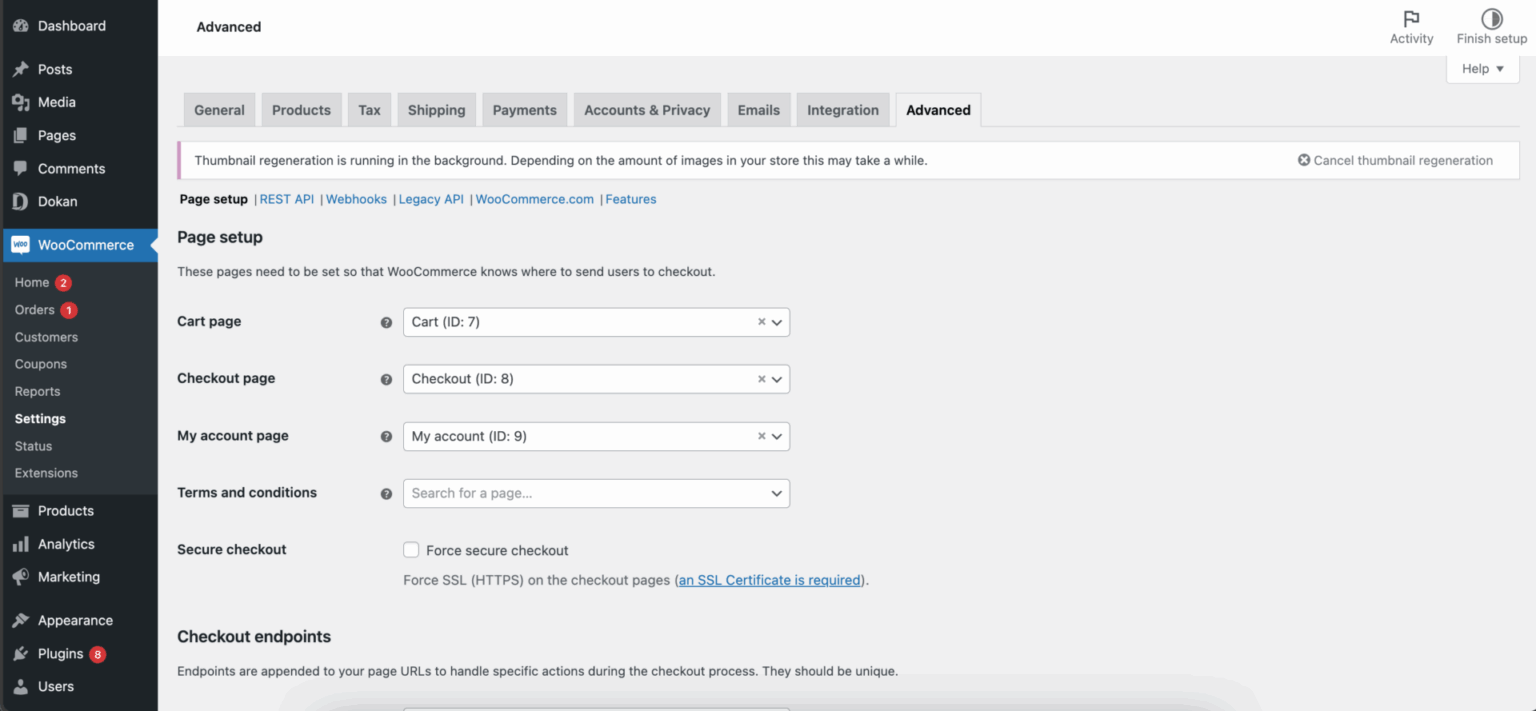Open the Webhooks section link
Screen dimensions: 1536x711
click(x=356, y=199)
